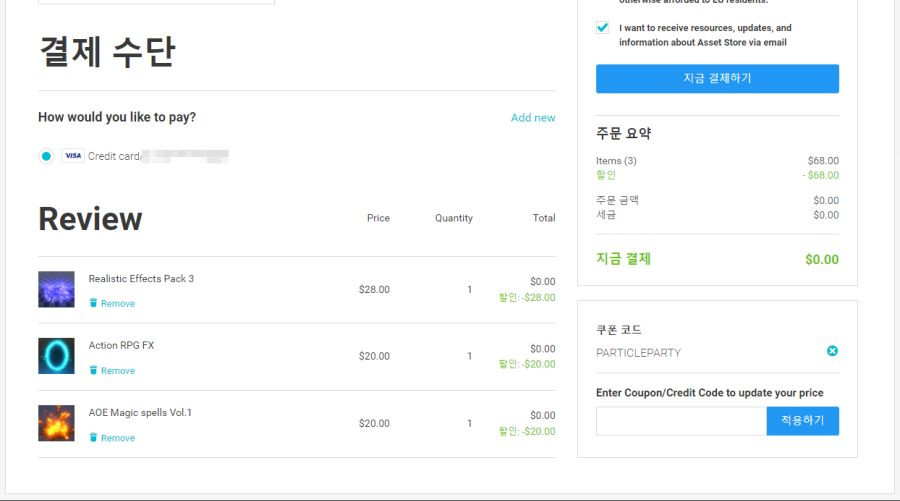Click the trash icon beside Realistic Effects Pack 3
This screenshot has height=501, width=900.
point(93,302)
